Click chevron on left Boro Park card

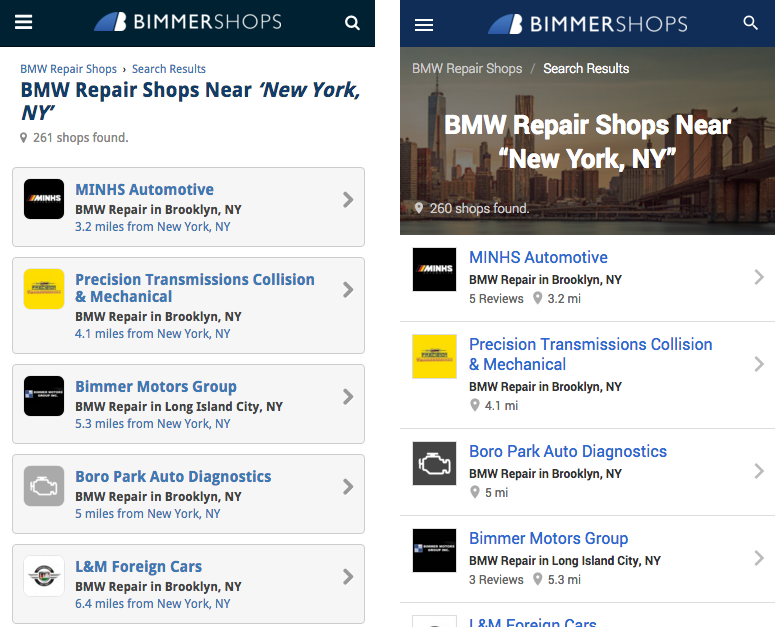(348, 487)
